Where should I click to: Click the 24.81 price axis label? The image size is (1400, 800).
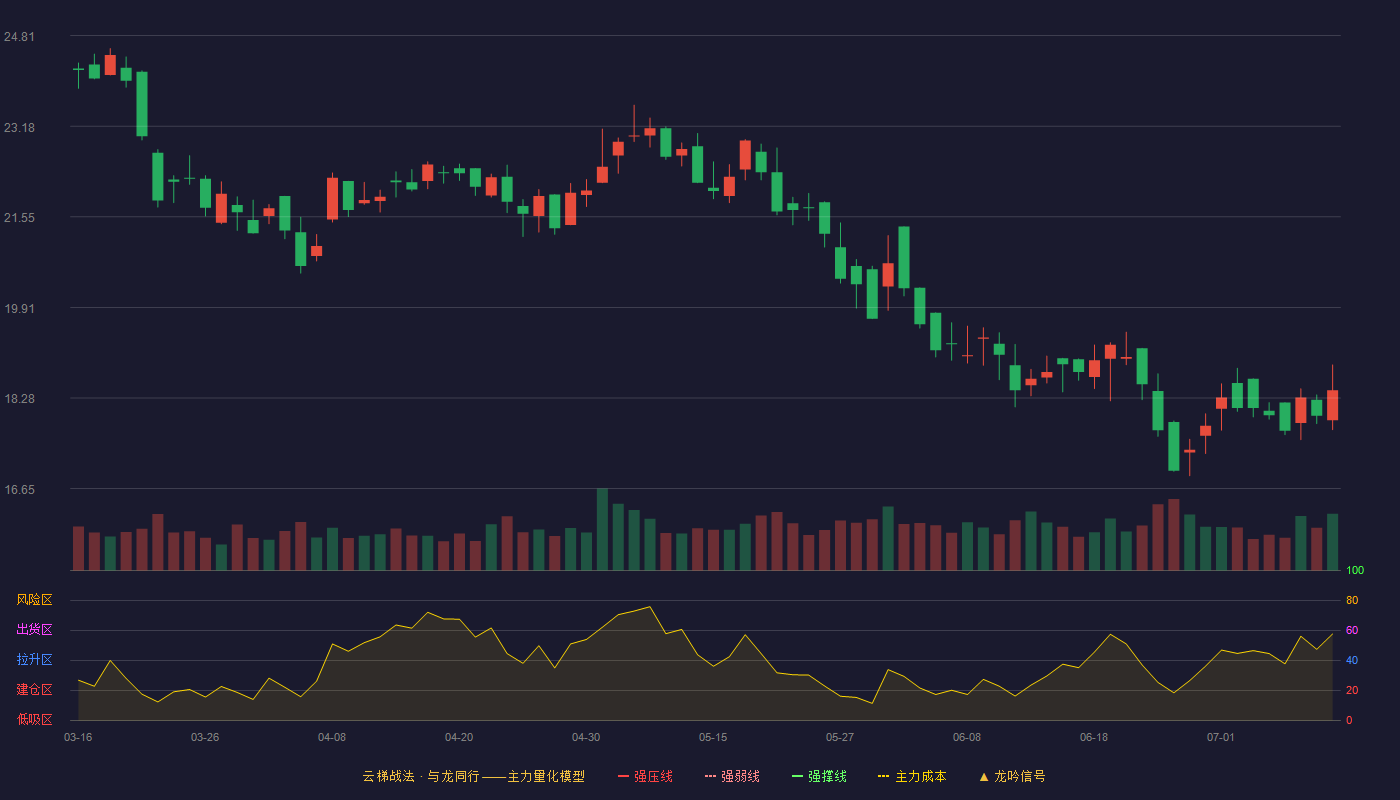(x=19, y=37)
